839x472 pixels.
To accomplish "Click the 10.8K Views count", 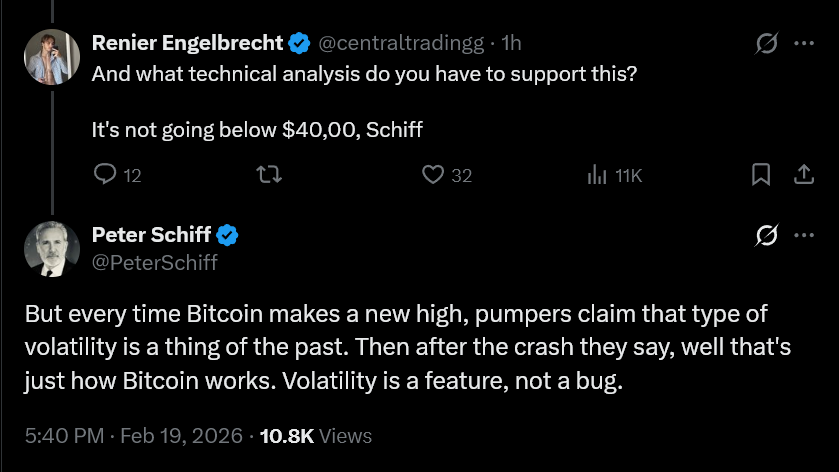I will click(315, 436).
